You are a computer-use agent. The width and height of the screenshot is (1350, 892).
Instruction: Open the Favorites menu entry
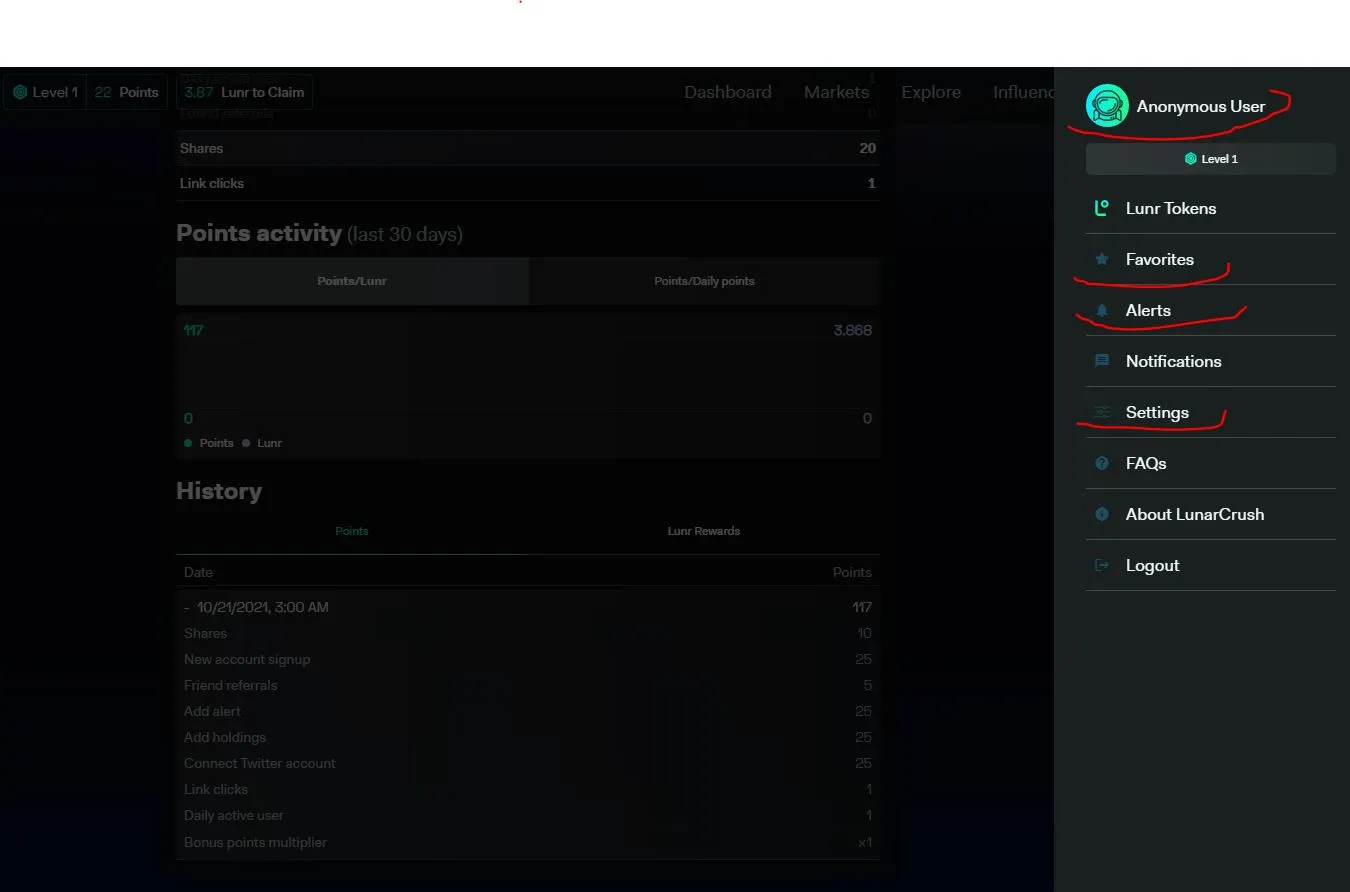tap(1211, 259)
